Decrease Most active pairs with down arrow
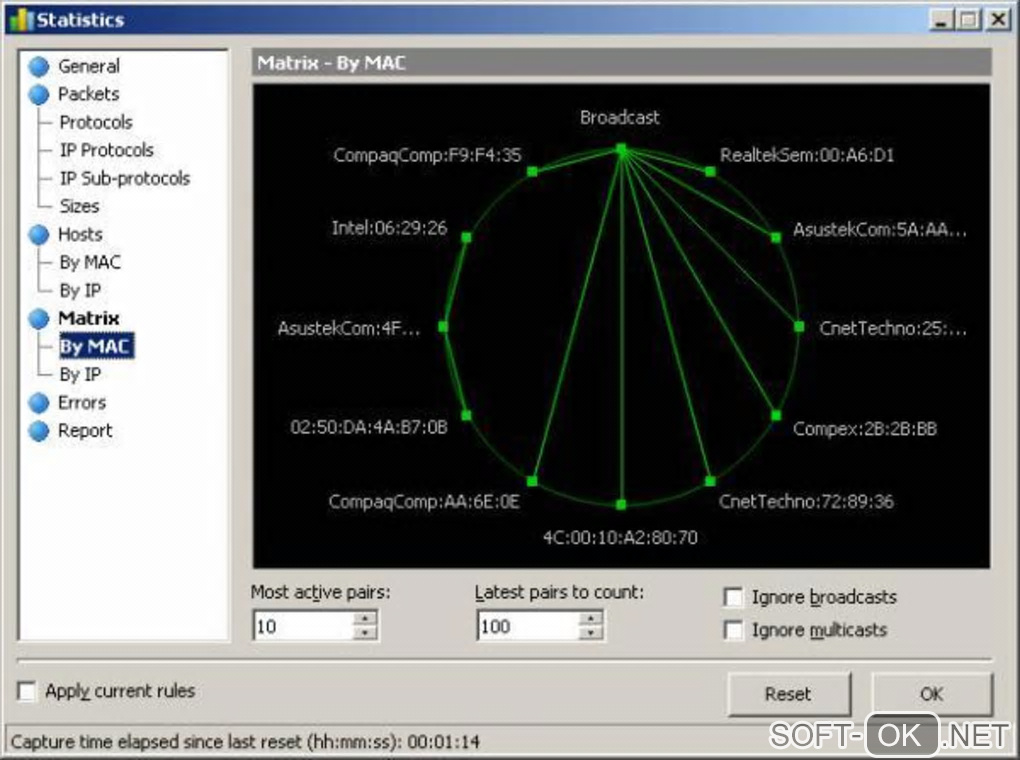Image resolution: width=1020 pixels, height=760 pixels. pyautogui.click(x=365, y=633)
